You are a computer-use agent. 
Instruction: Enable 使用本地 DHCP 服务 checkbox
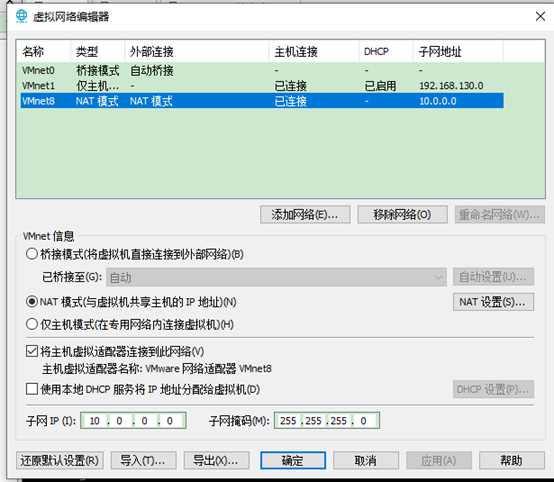pyautogui.click(x=32, y=389)
